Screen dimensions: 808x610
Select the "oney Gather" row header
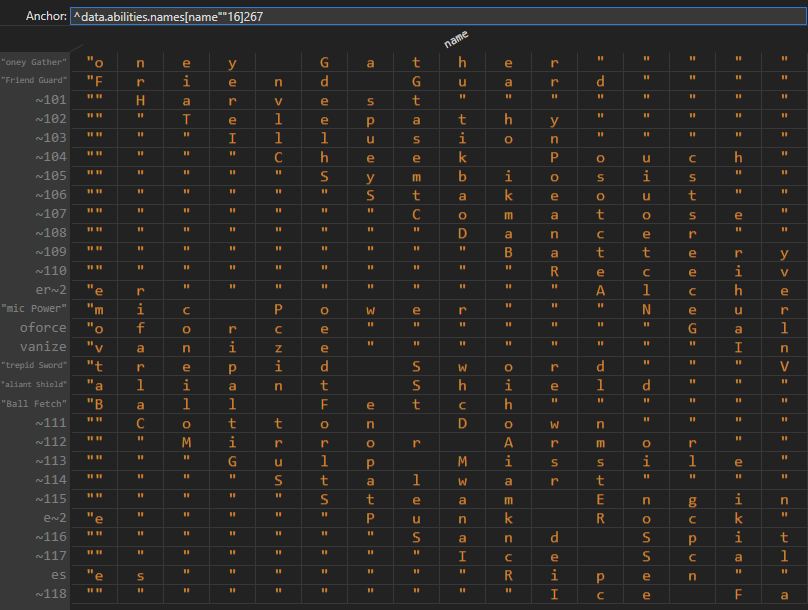point(35,62)
